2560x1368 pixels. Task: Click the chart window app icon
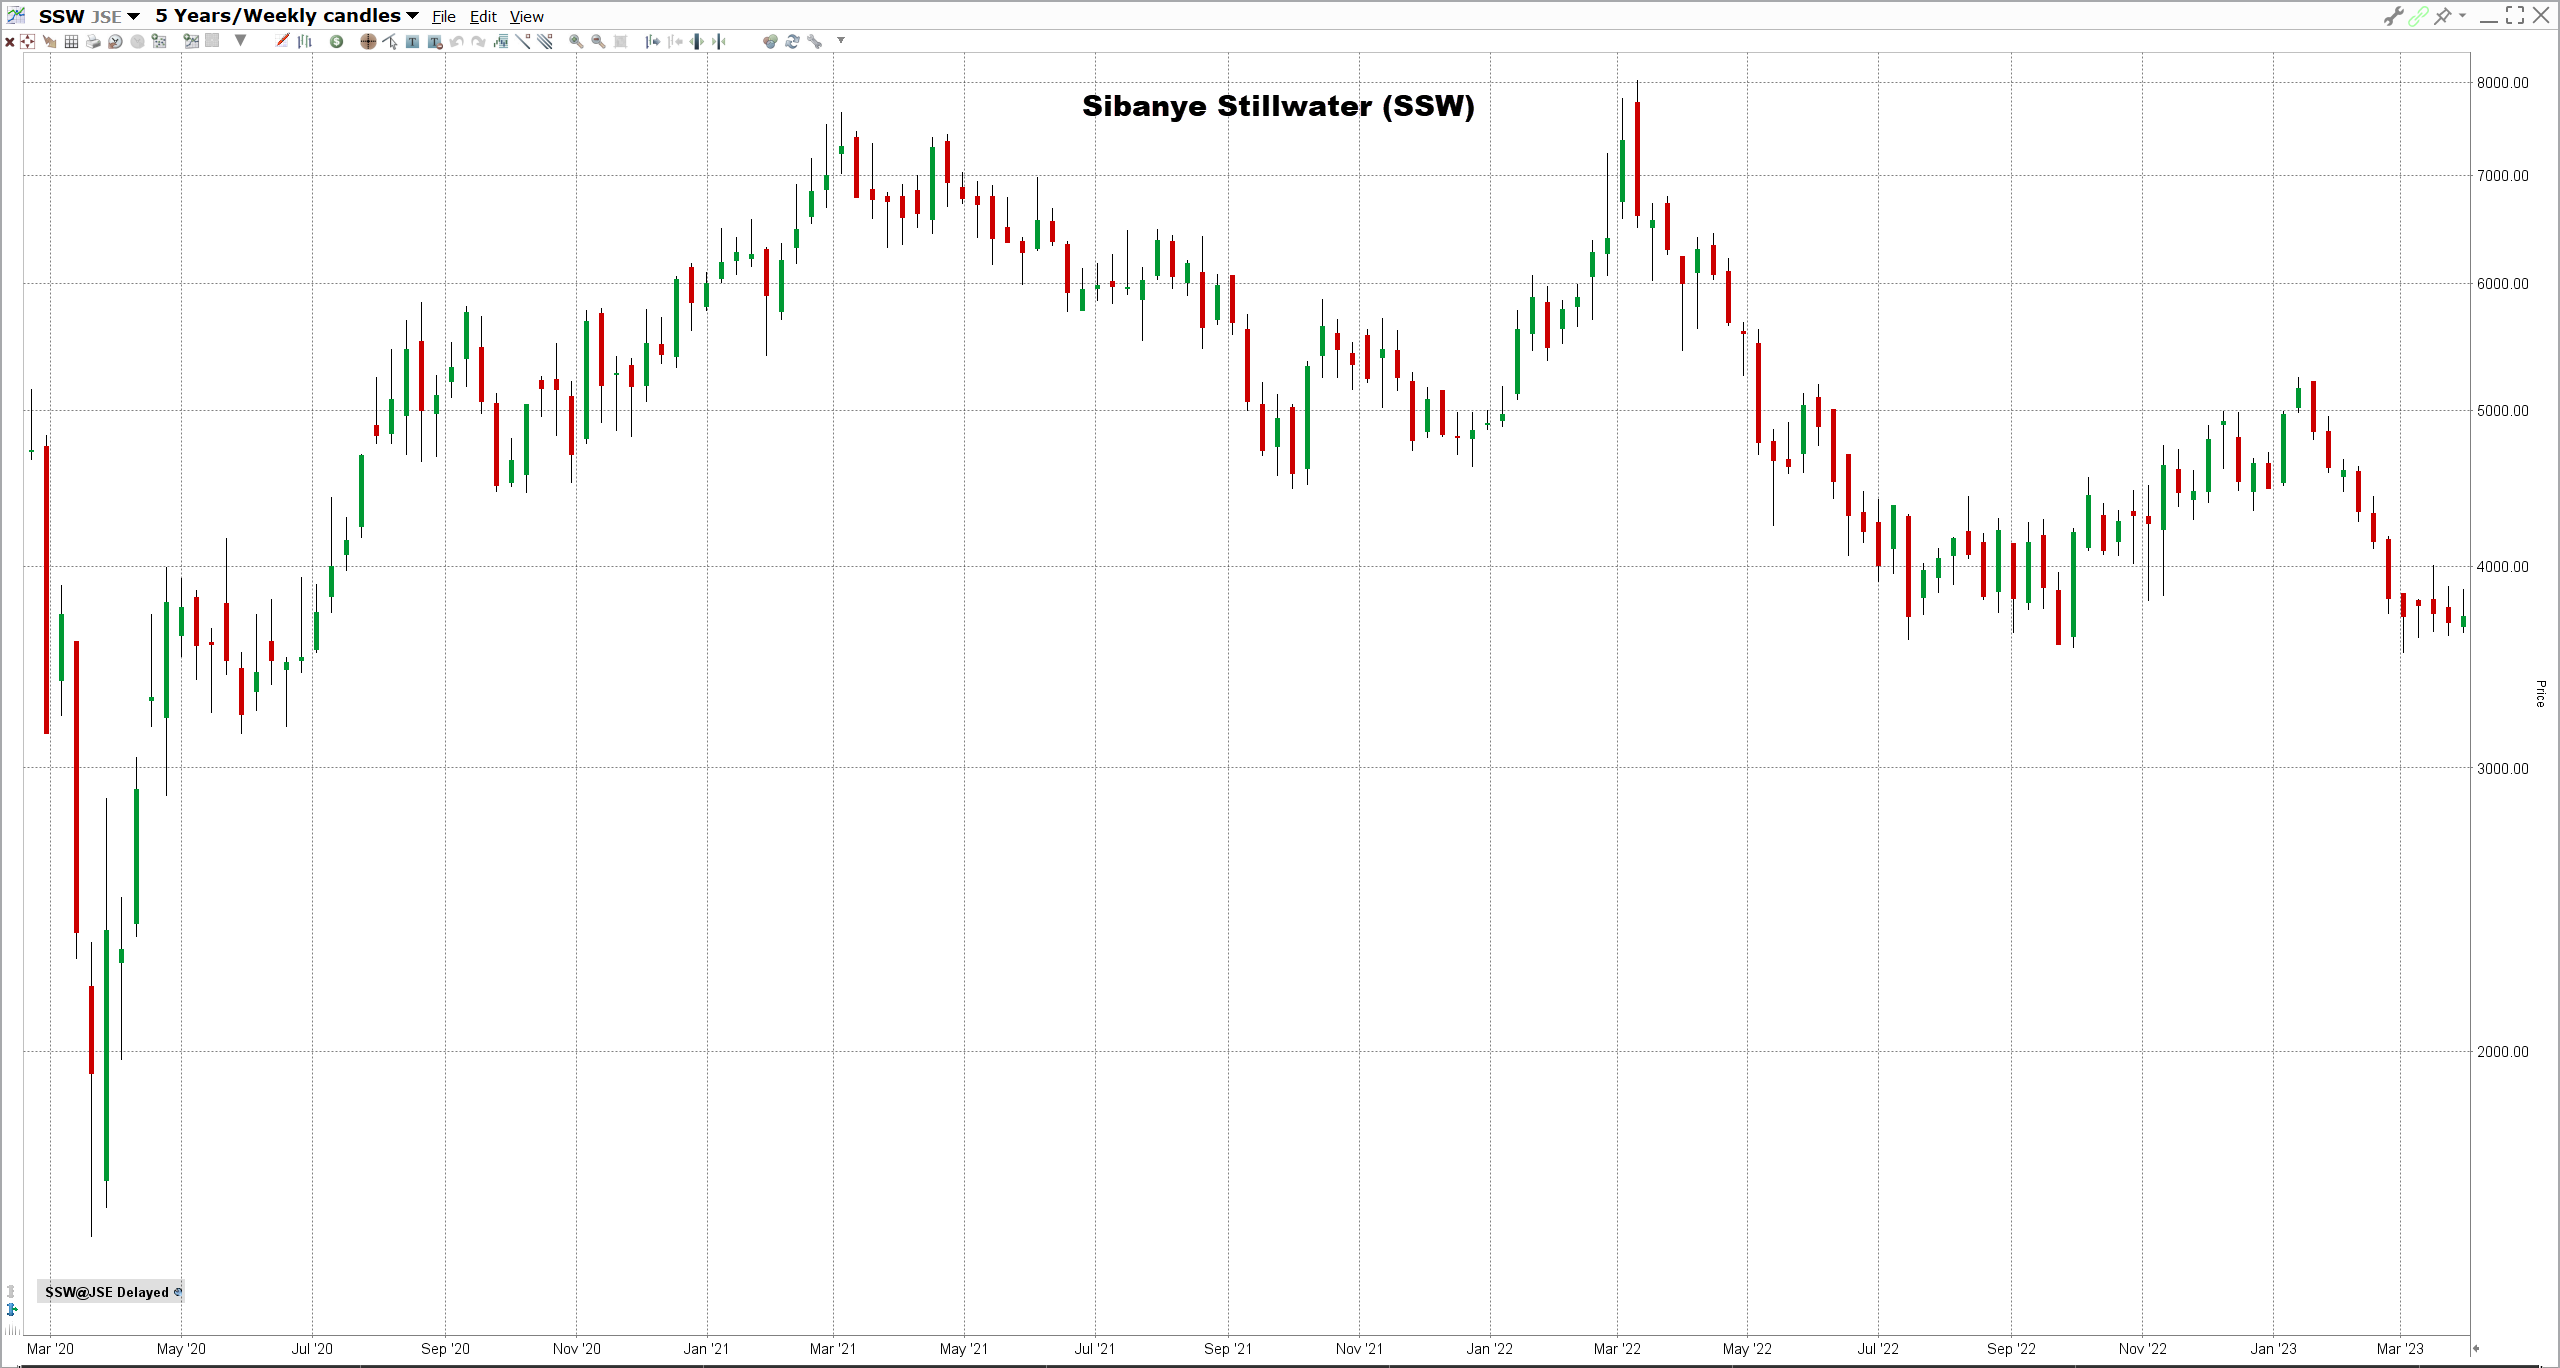(15, 15)
